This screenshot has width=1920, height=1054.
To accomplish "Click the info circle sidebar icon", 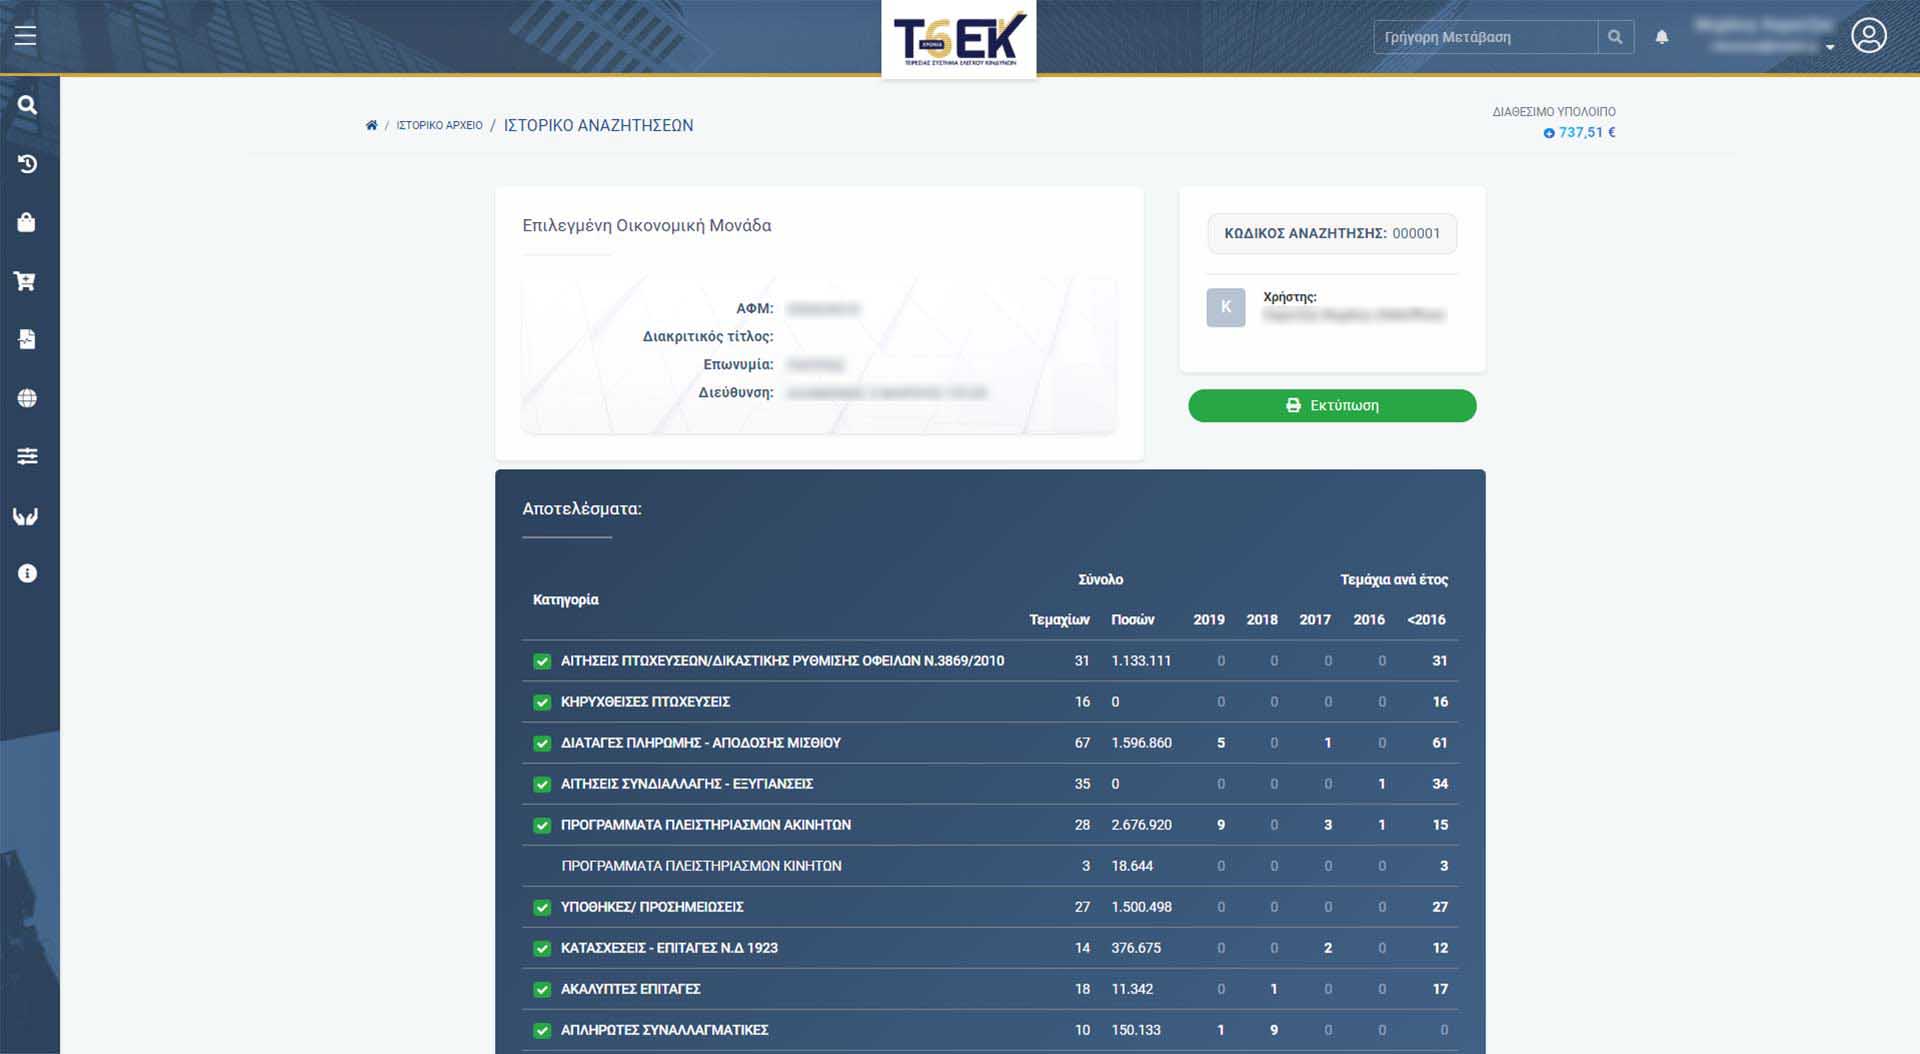I will coord(27,573).
